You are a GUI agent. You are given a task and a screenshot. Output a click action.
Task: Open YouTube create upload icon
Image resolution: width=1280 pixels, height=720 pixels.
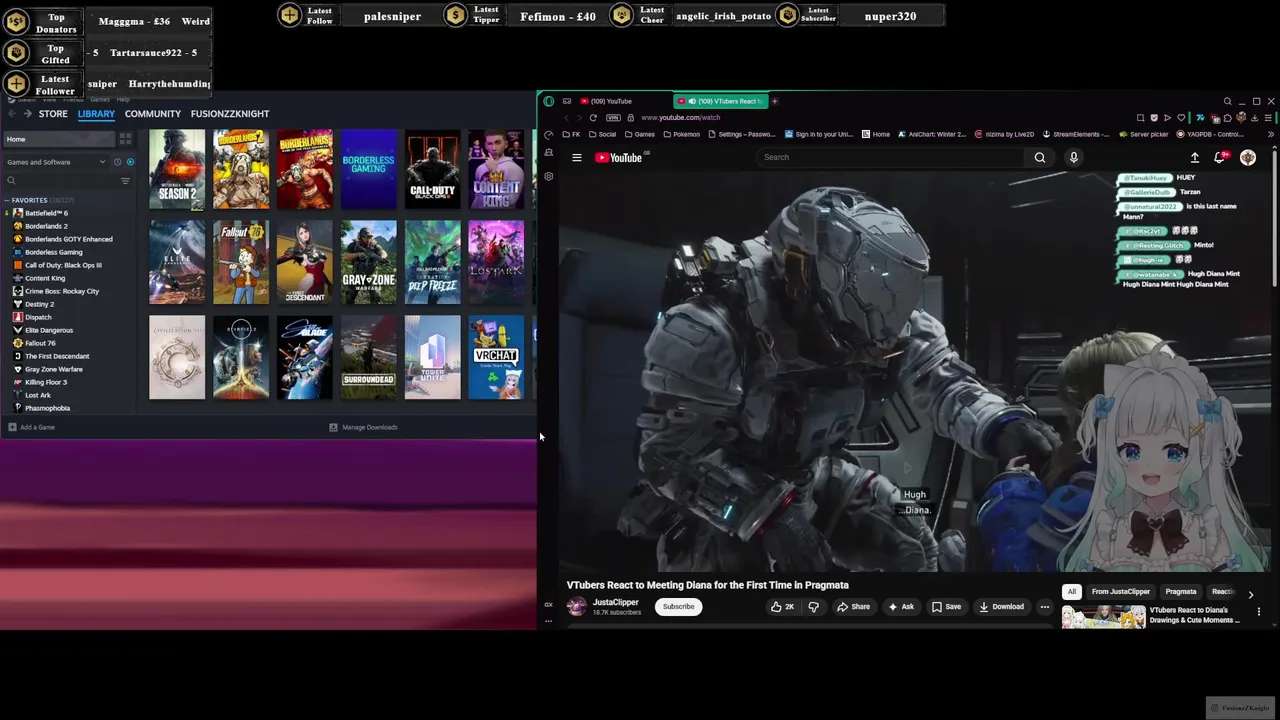point(1194,157)
